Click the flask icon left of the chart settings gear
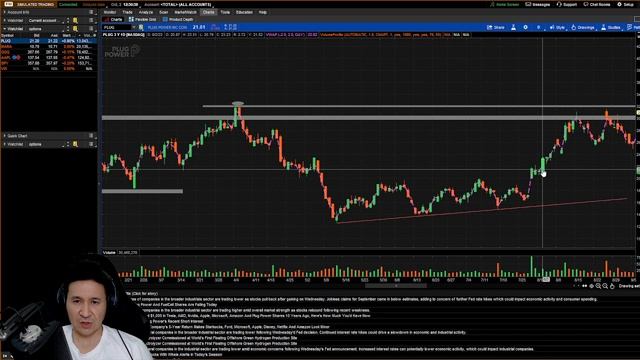The image size is (640, 360). (x=513, y=27)
